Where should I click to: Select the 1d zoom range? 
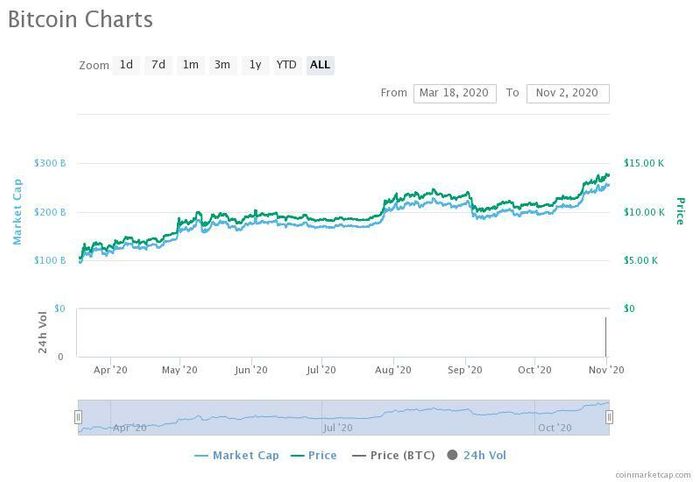126,65
